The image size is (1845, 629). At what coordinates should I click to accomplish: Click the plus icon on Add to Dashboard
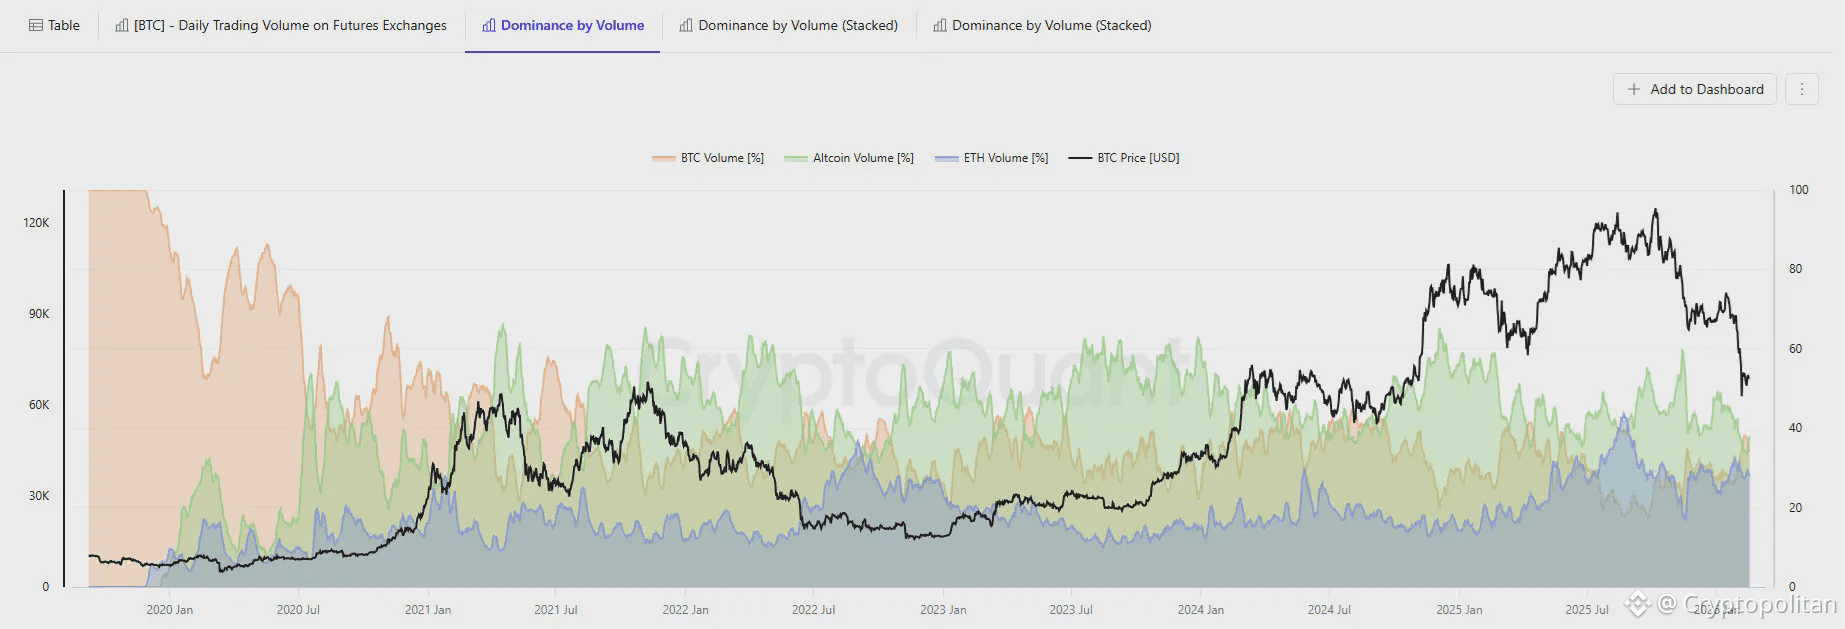click(1632, 89)
